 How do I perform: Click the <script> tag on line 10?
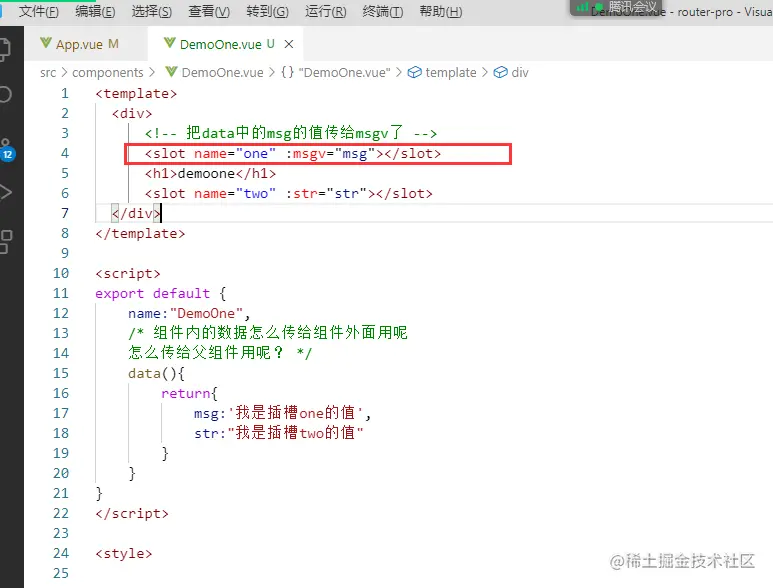point(128,274)
